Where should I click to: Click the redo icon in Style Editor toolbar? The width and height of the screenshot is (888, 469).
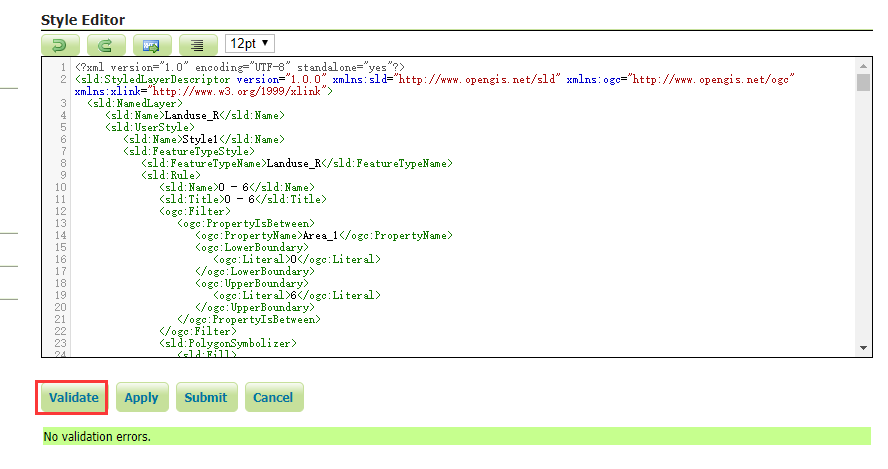(106, 44)
